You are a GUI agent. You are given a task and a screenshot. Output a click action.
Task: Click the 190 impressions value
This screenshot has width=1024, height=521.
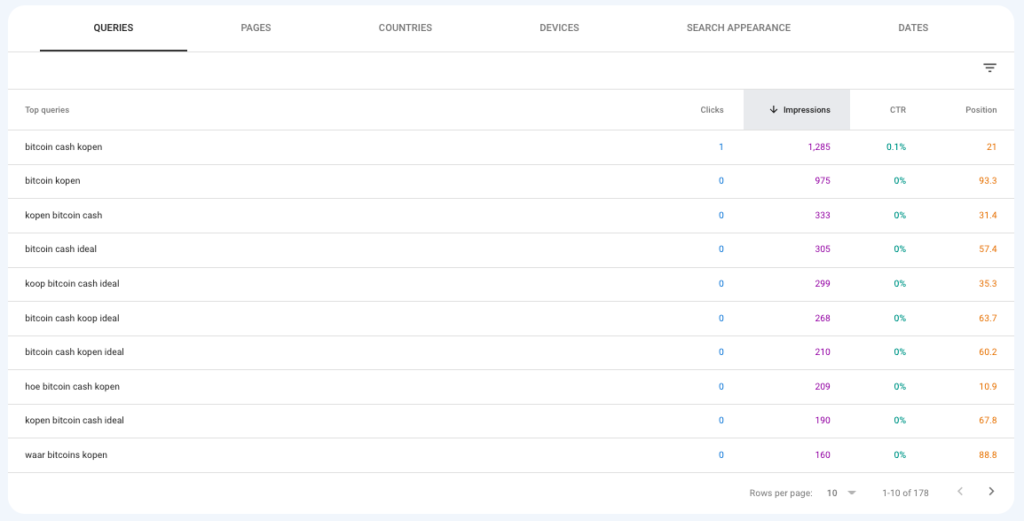822,420
